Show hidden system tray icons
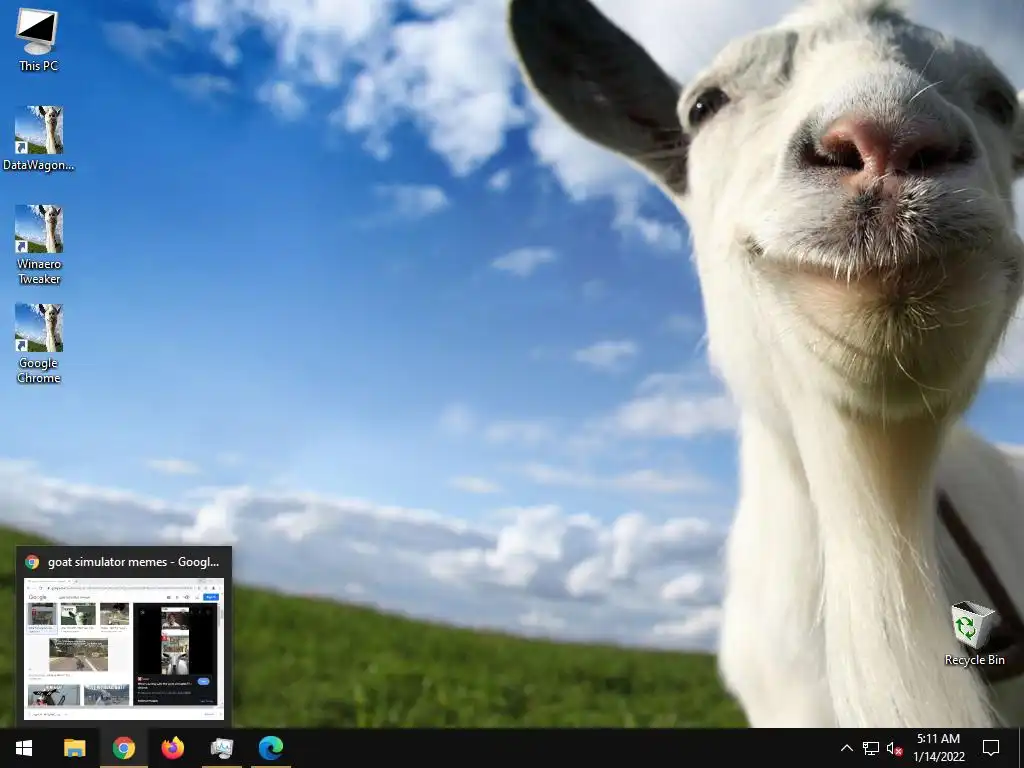1024x768 pixels. 846,748
